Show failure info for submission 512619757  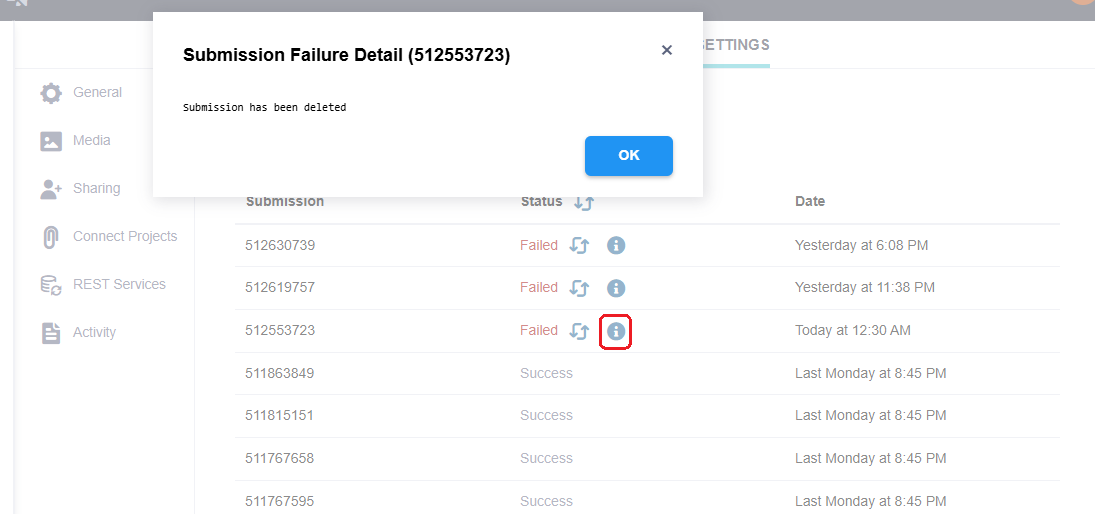[x=615, y=288]
